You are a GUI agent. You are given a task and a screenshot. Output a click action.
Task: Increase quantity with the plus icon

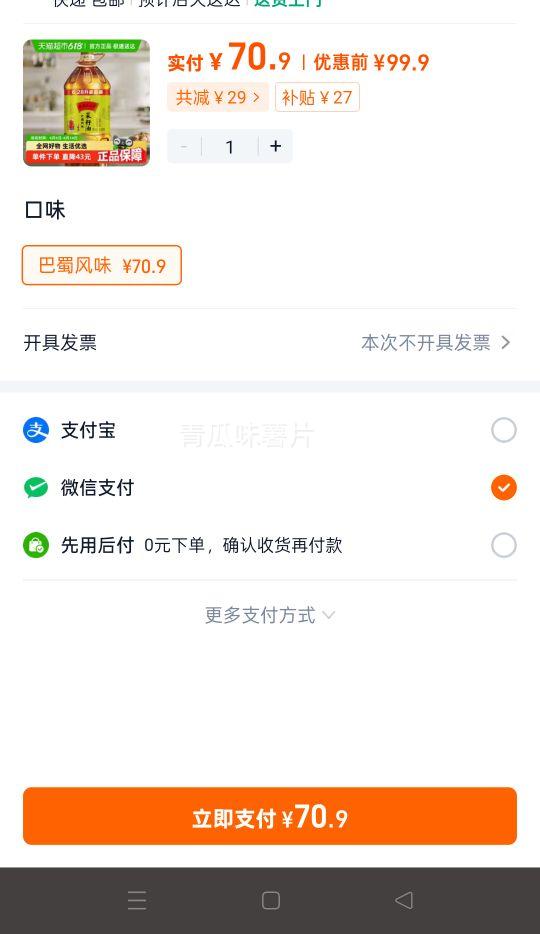(276, 146)
